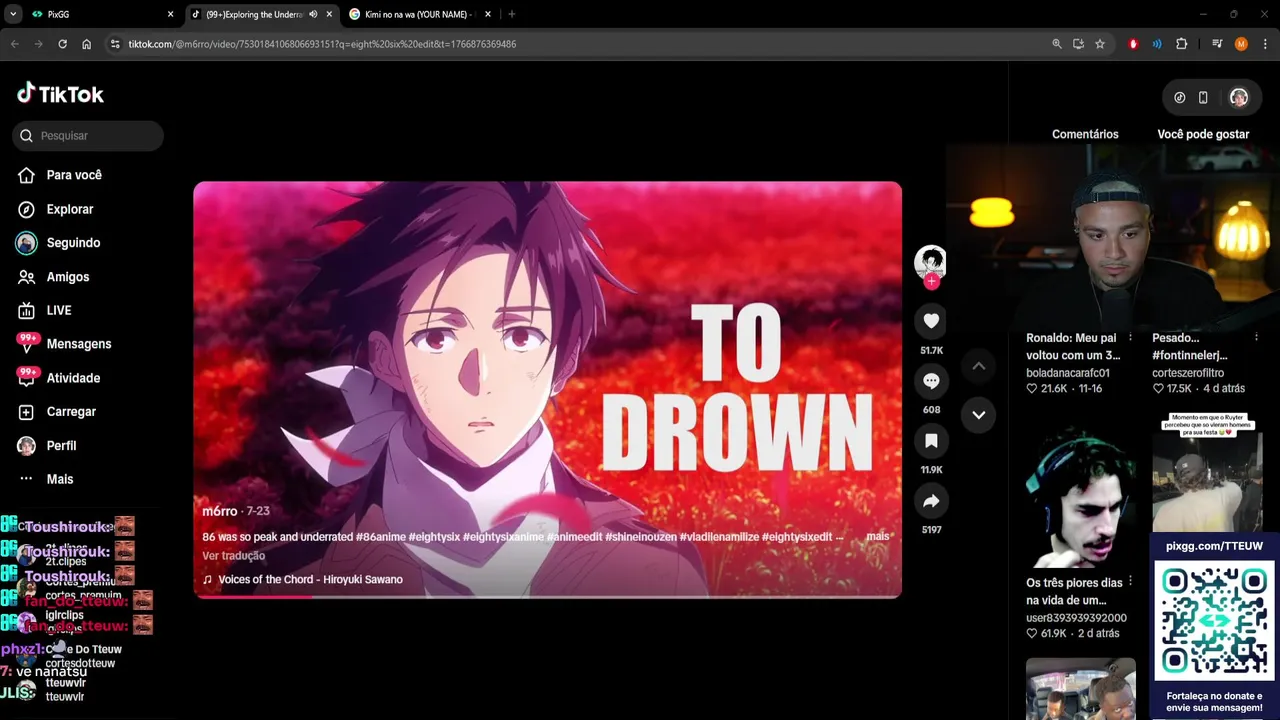Open the mórro username link
Screen dimensions: 1280x720
(220, 511)
